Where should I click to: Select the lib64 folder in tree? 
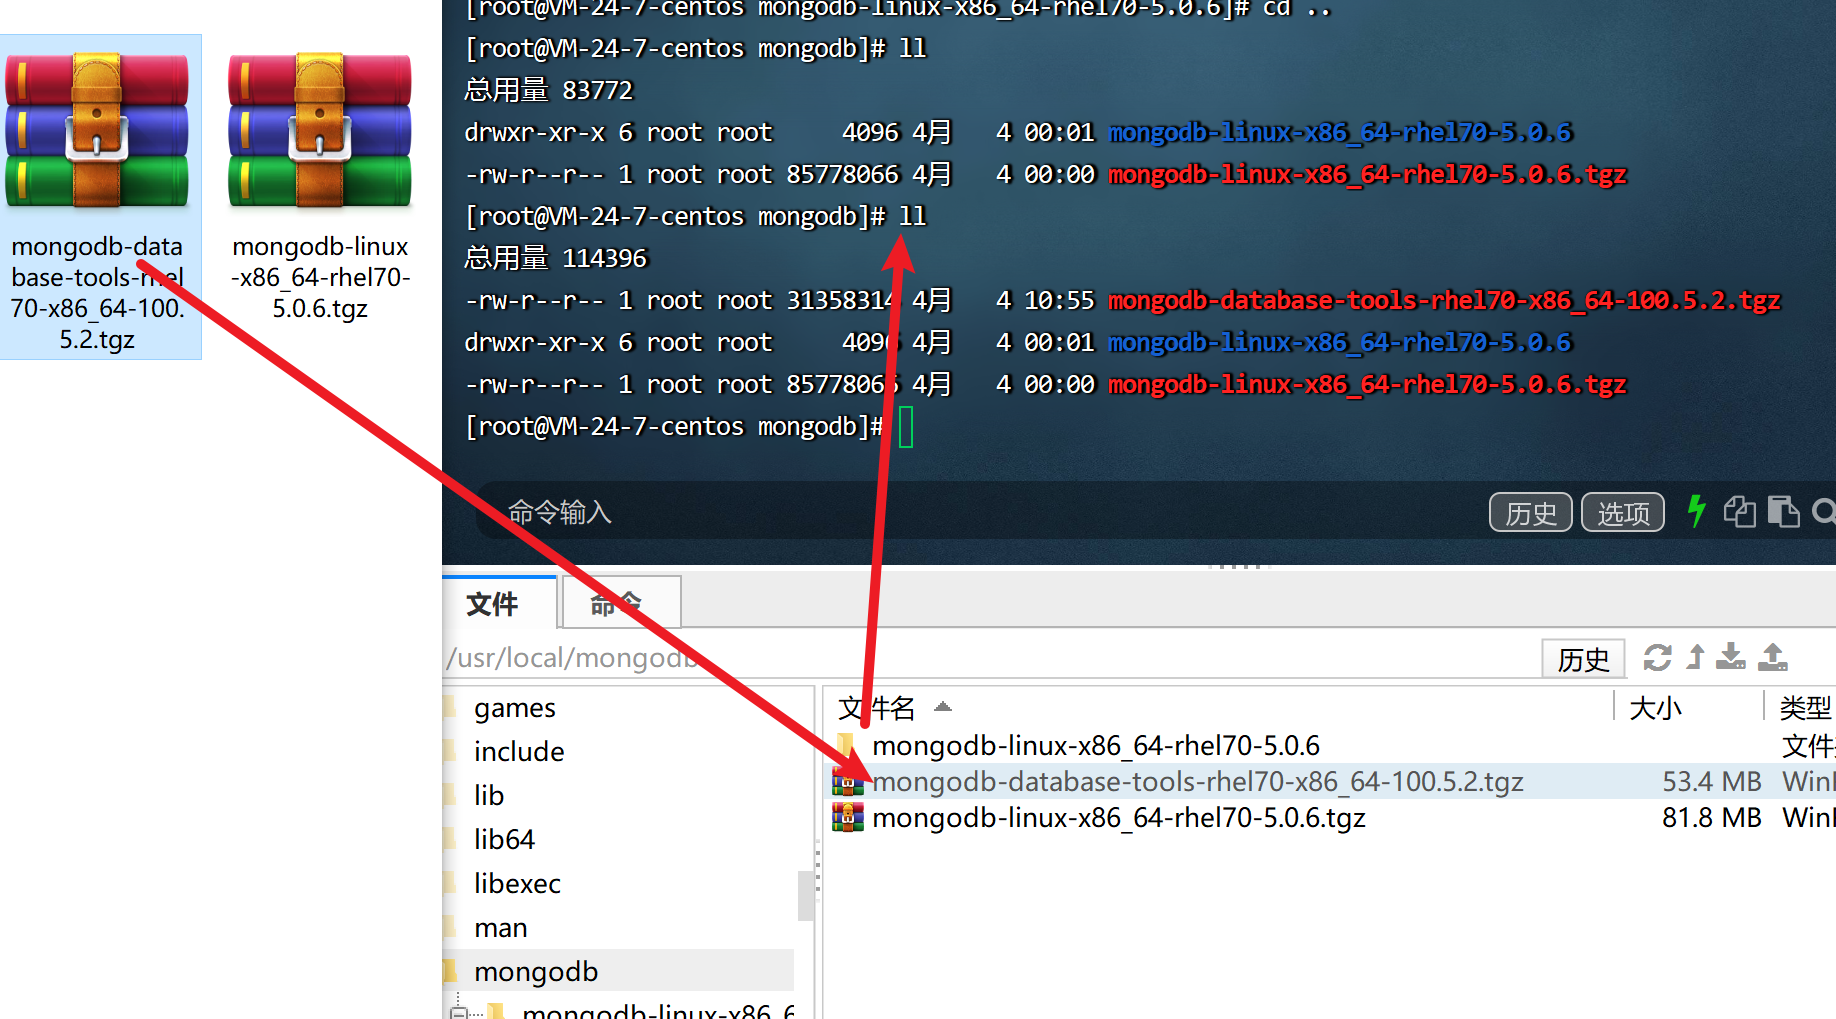[504, 839]
